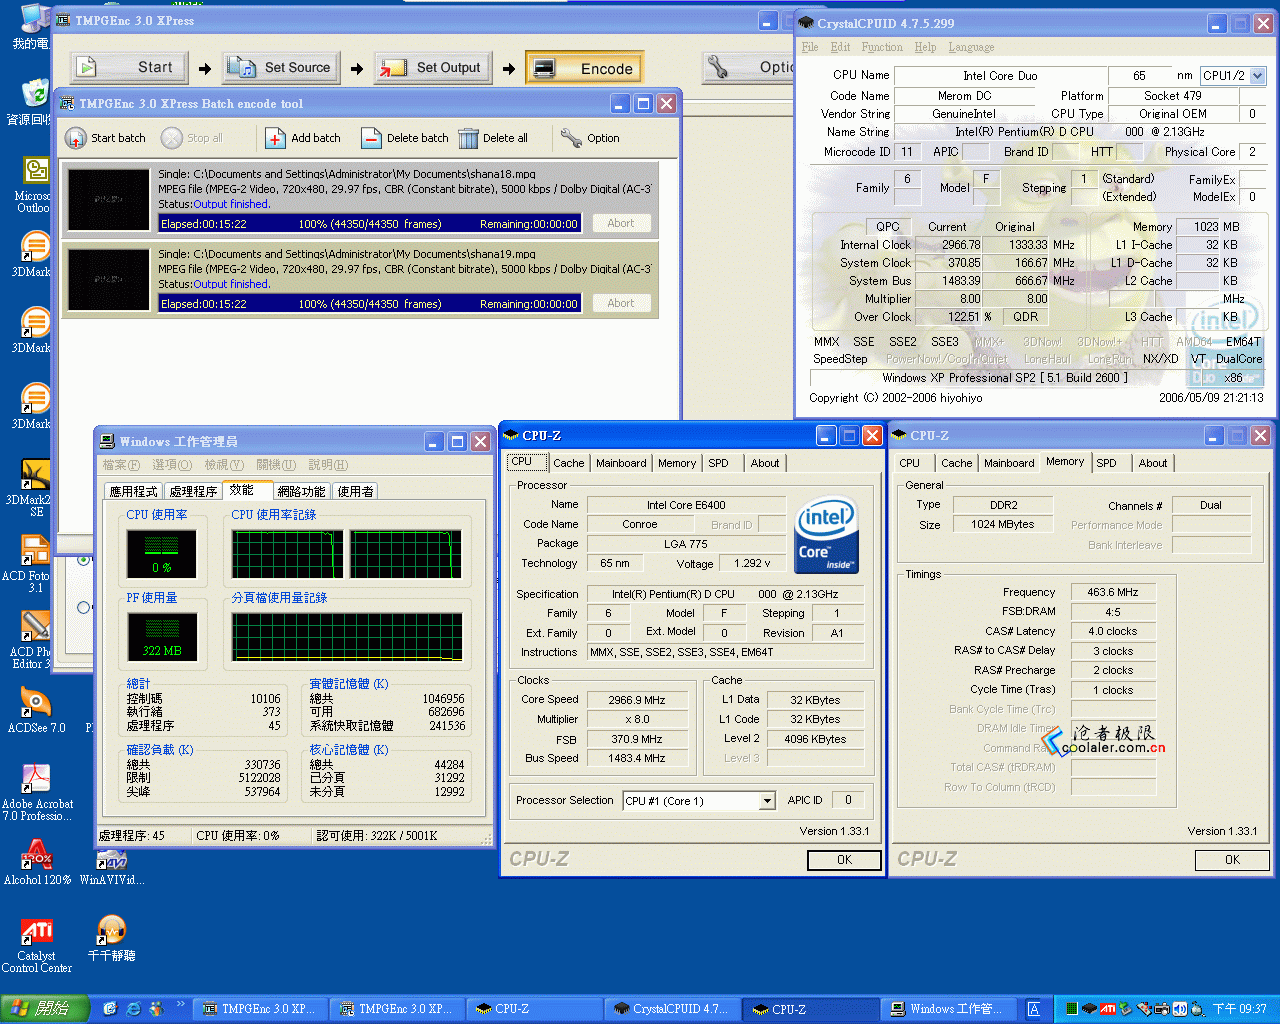The image size is (1280, 1024).
Task: Click the shana18.mpg encoding progress bar
Action: click(x=370, y=224)
